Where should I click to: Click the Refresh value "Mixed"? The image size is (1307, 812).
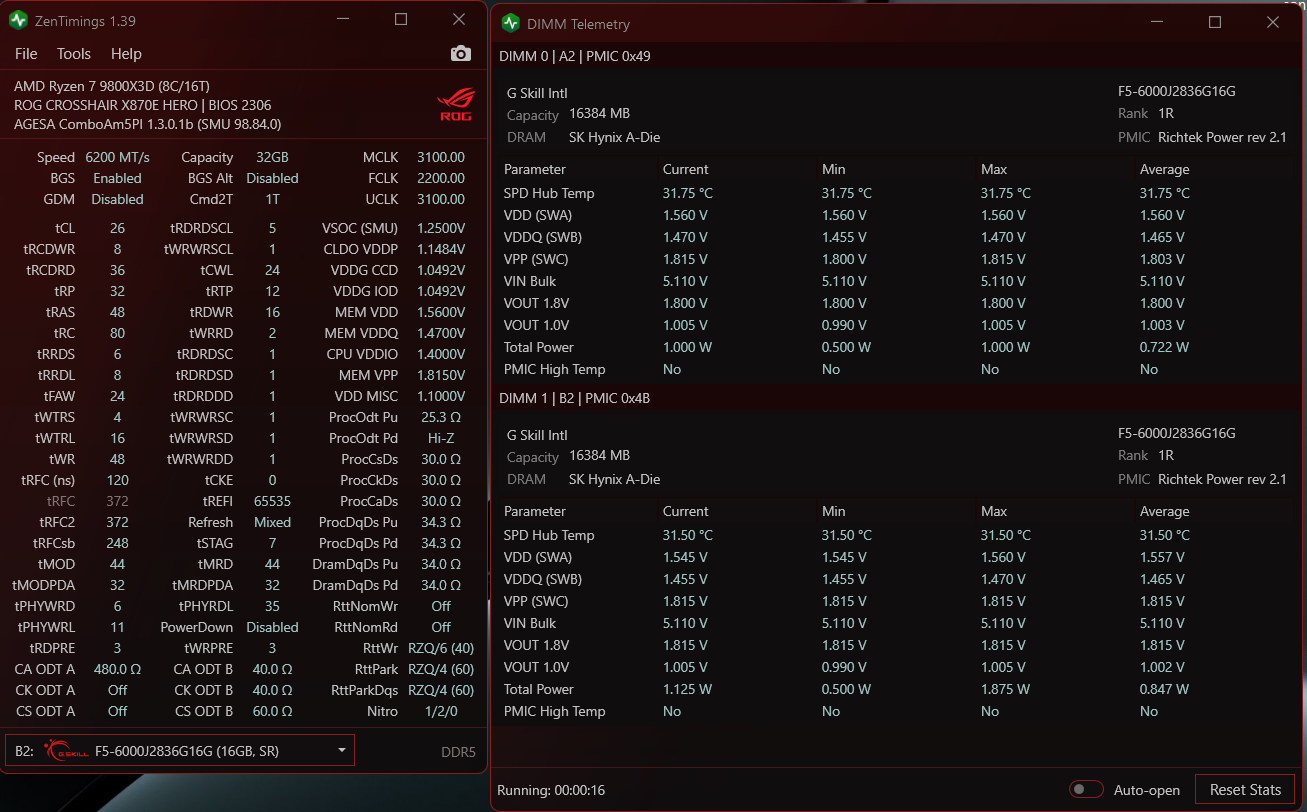tap(272, 522)
